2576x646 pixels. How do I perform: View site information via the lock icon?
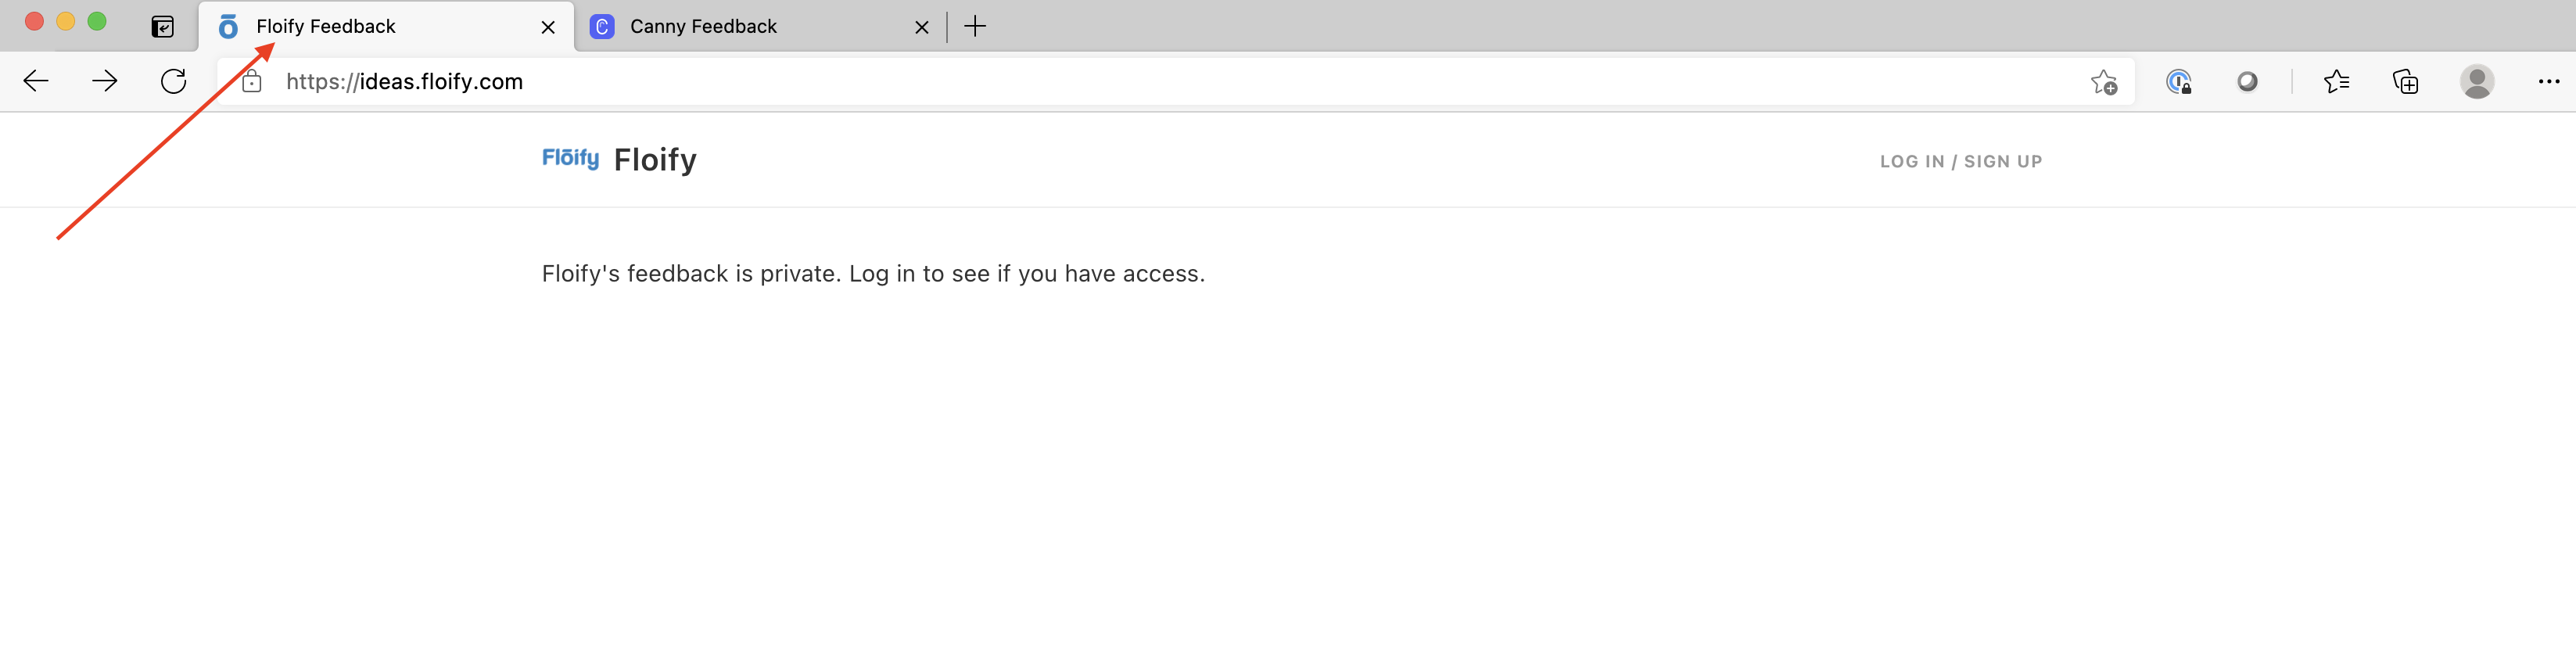coord(252,81)
